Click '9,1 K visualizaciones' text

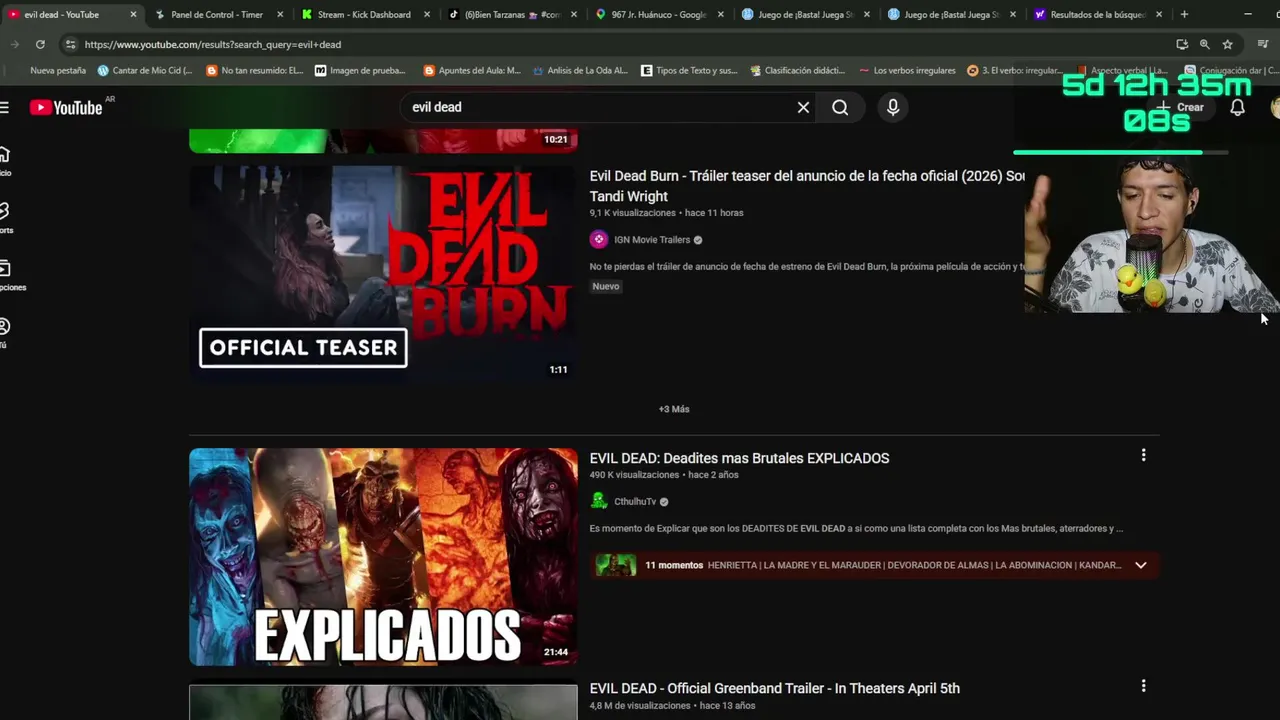click(x=633, y=213)
